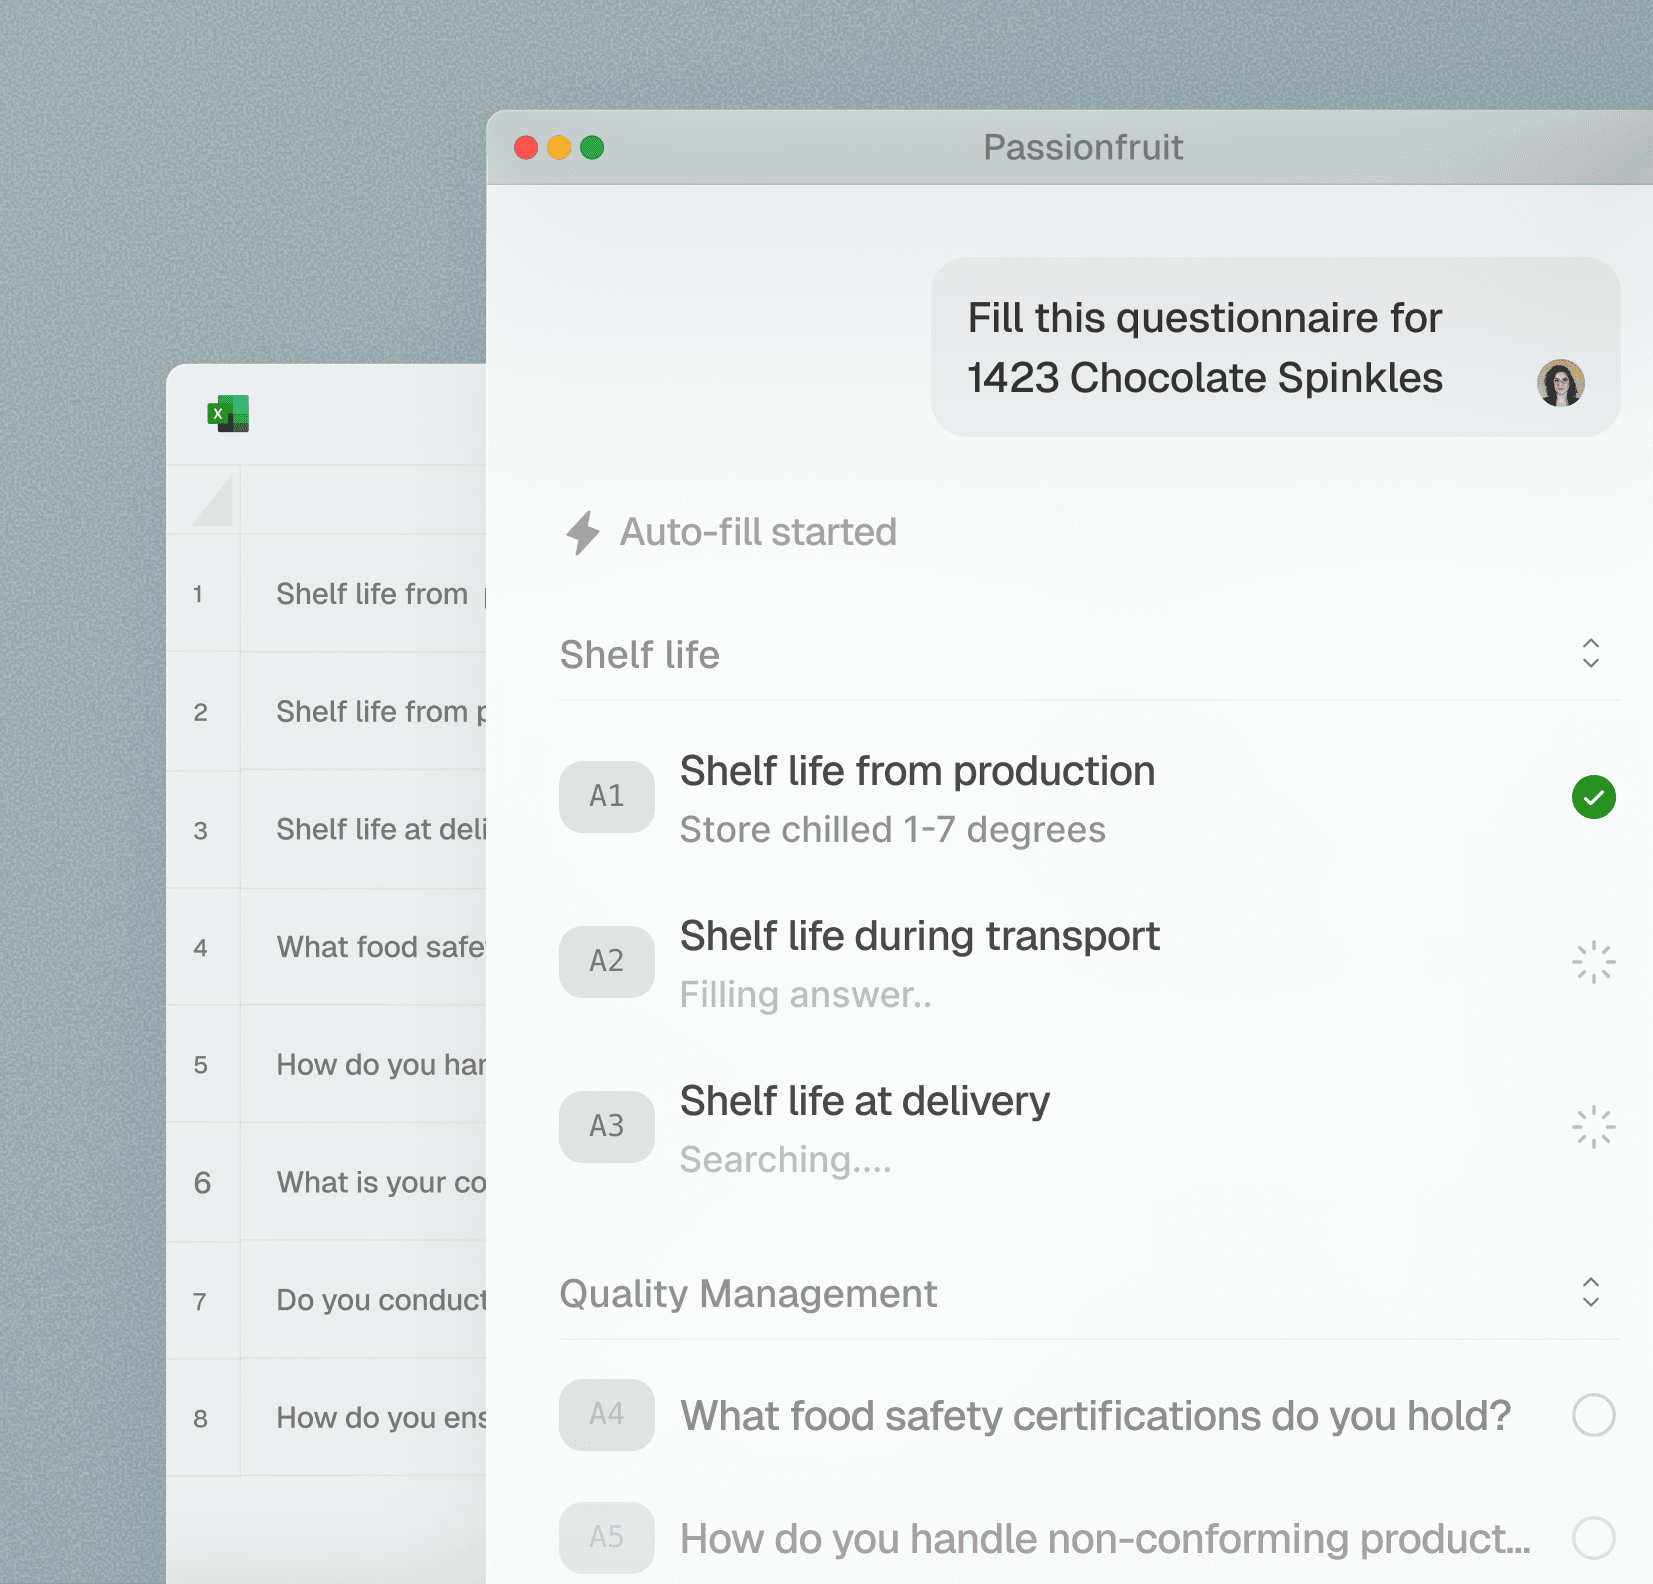
Task: Open 'What food safety certifications do you hold?'
Action: click(1096, 1416)
